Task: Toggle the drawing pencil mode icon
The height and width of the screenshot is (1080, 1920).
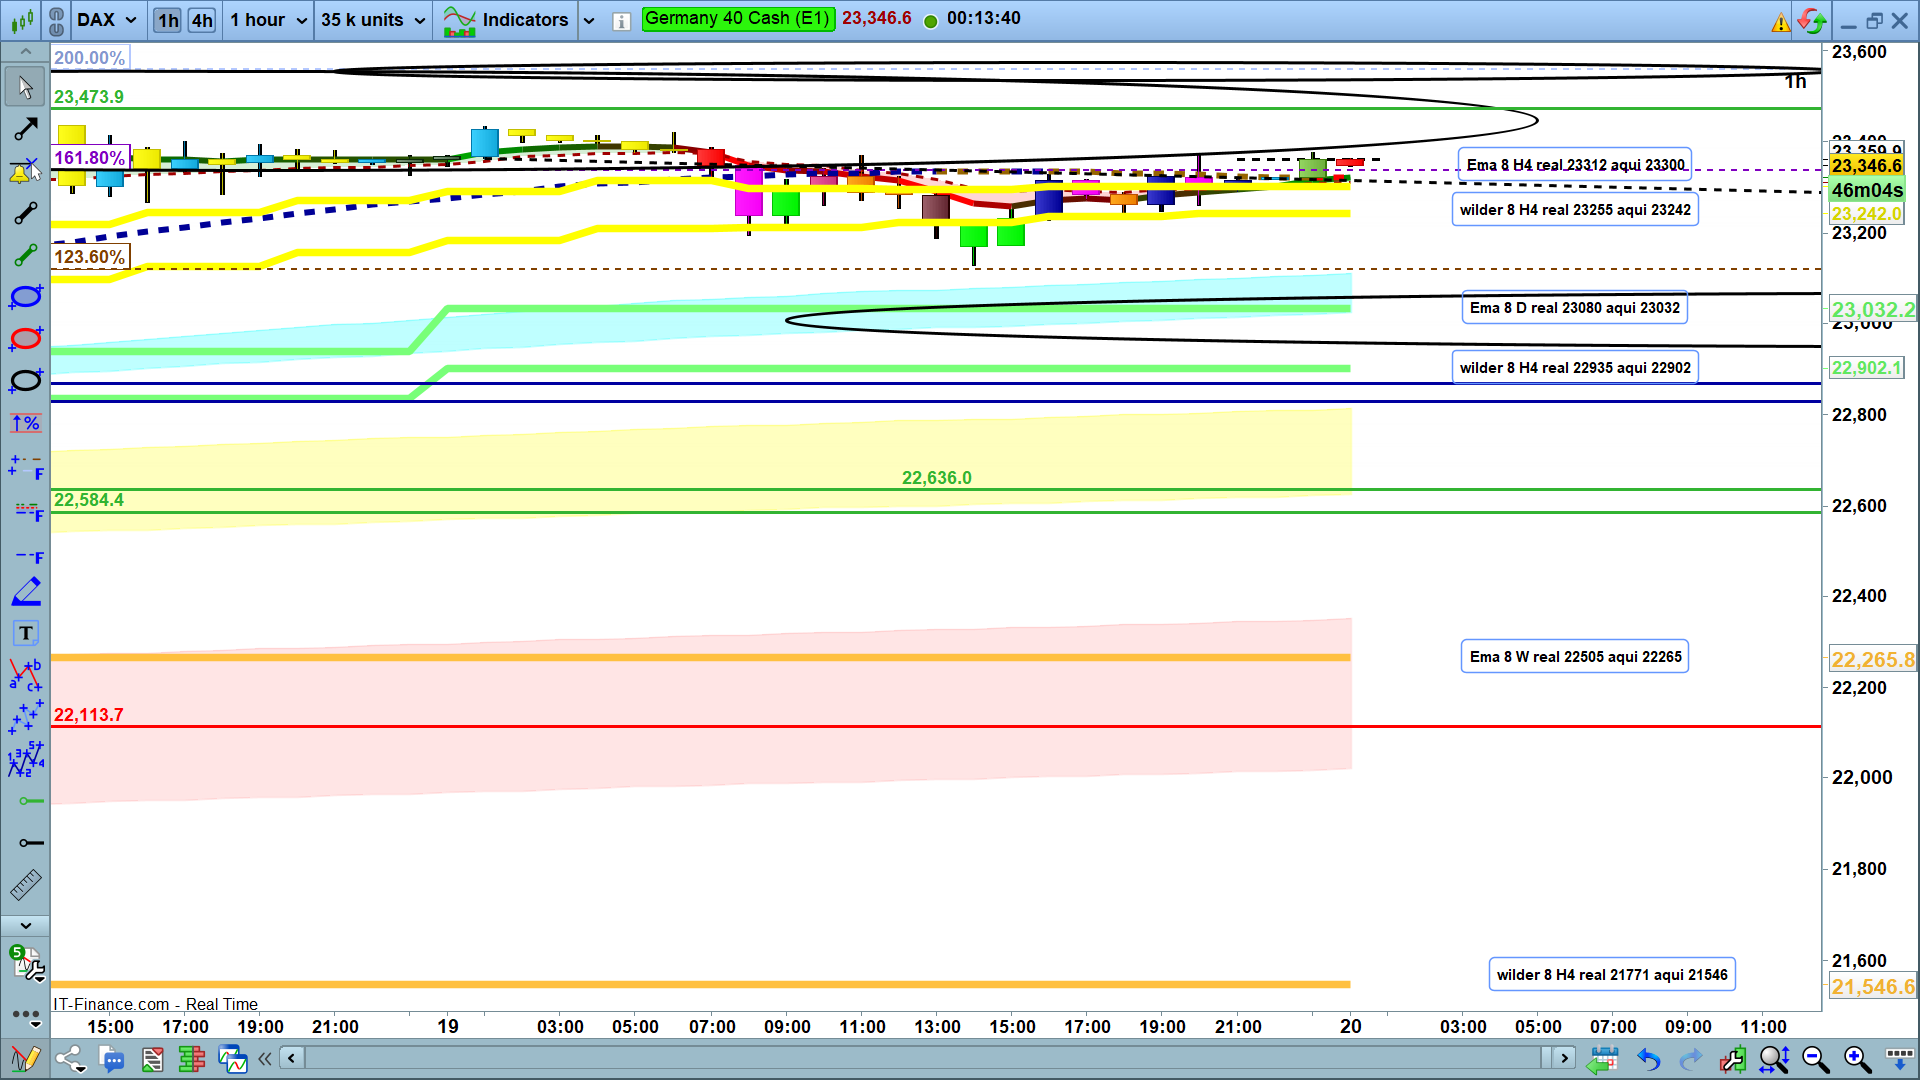Action: tap(25, 1058)
